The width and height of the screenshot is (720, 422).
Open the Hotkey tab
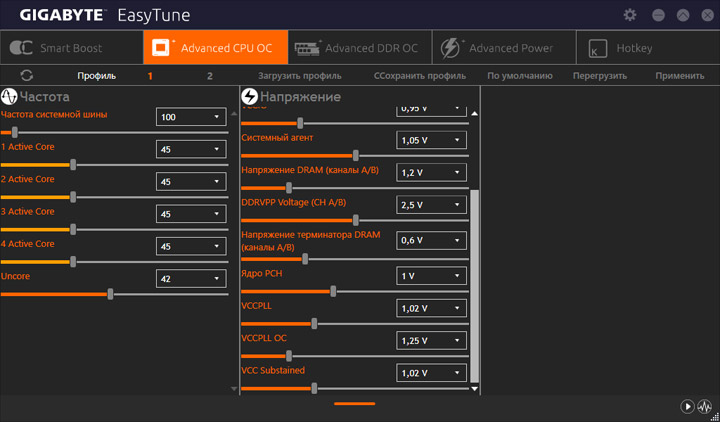648,47
